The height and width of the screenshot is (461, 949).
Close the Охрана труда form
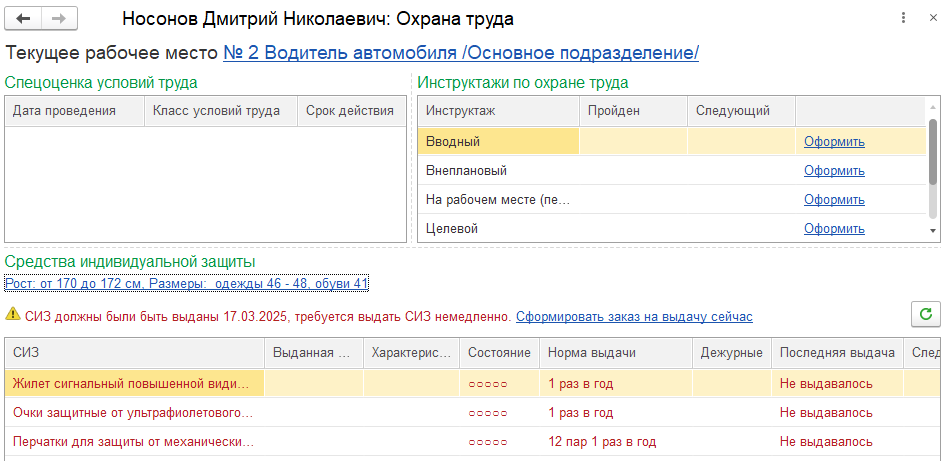tap(932, 19)
